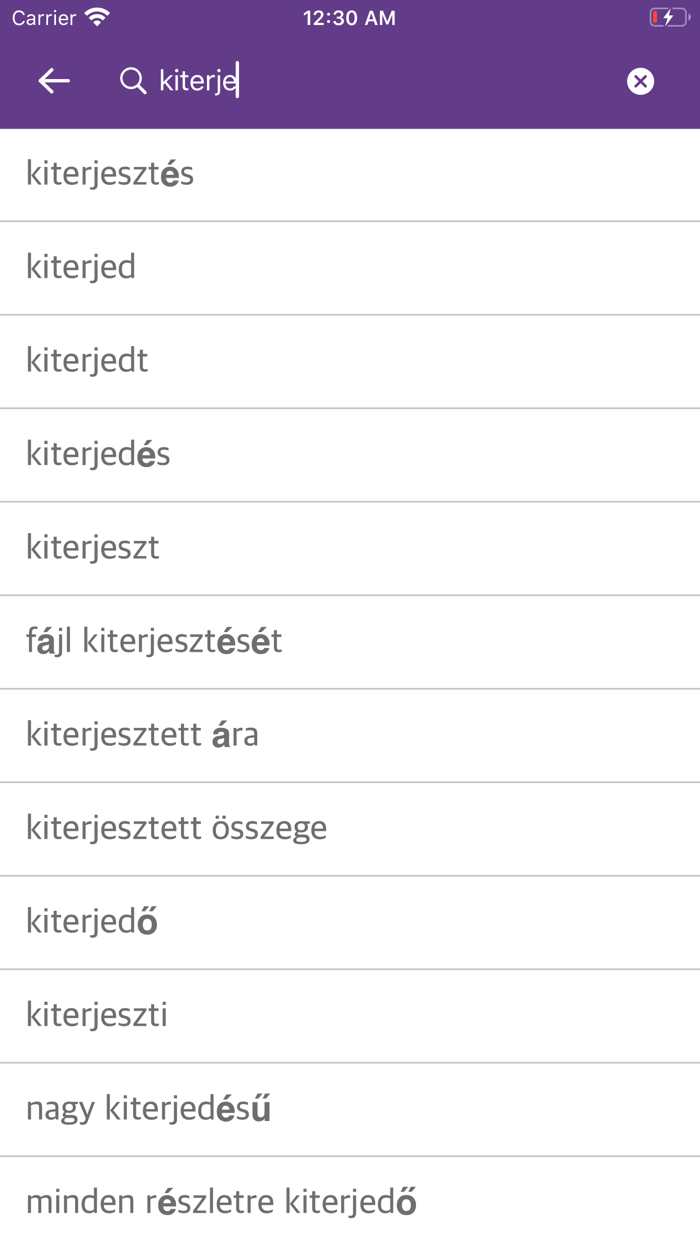Open the entry kiterjed
The image size is (700, 1244).
[80, 267]
